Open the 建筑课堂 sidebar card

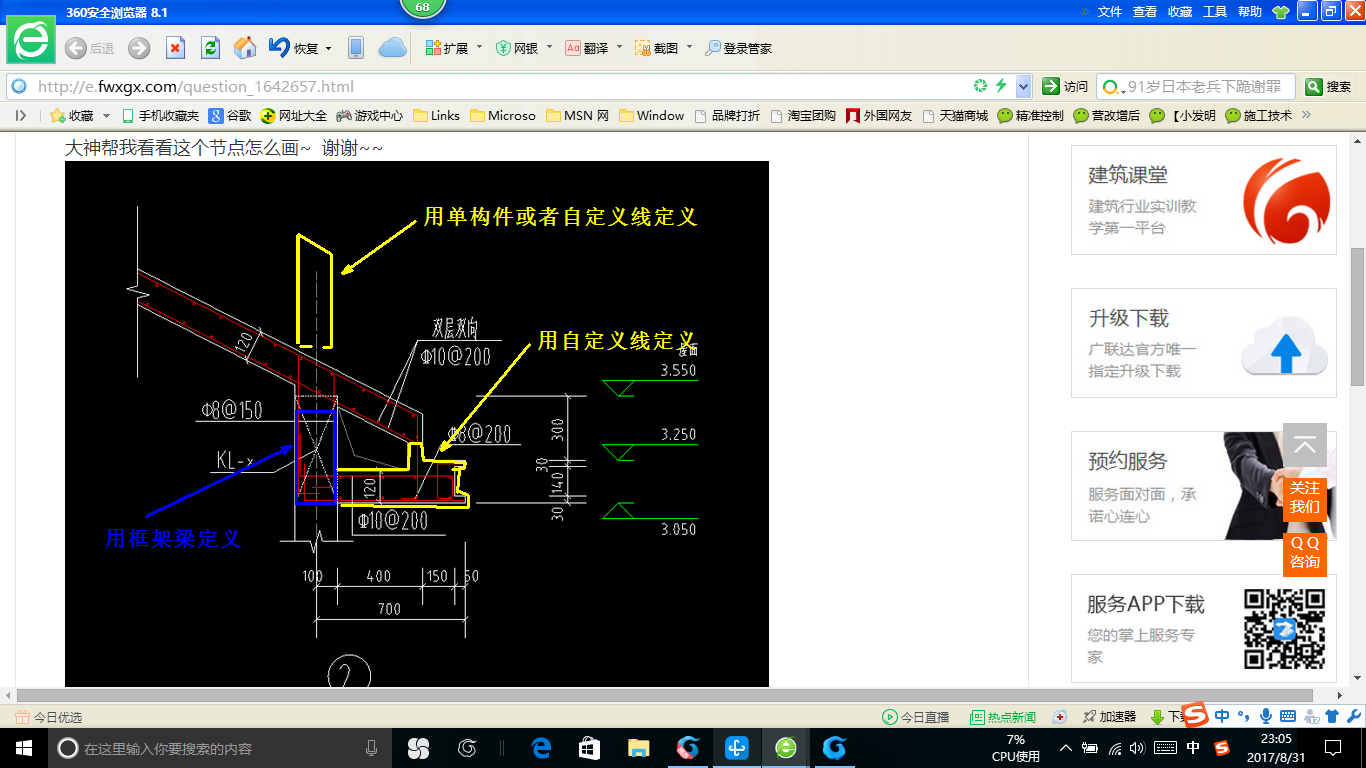point(1204,200)
